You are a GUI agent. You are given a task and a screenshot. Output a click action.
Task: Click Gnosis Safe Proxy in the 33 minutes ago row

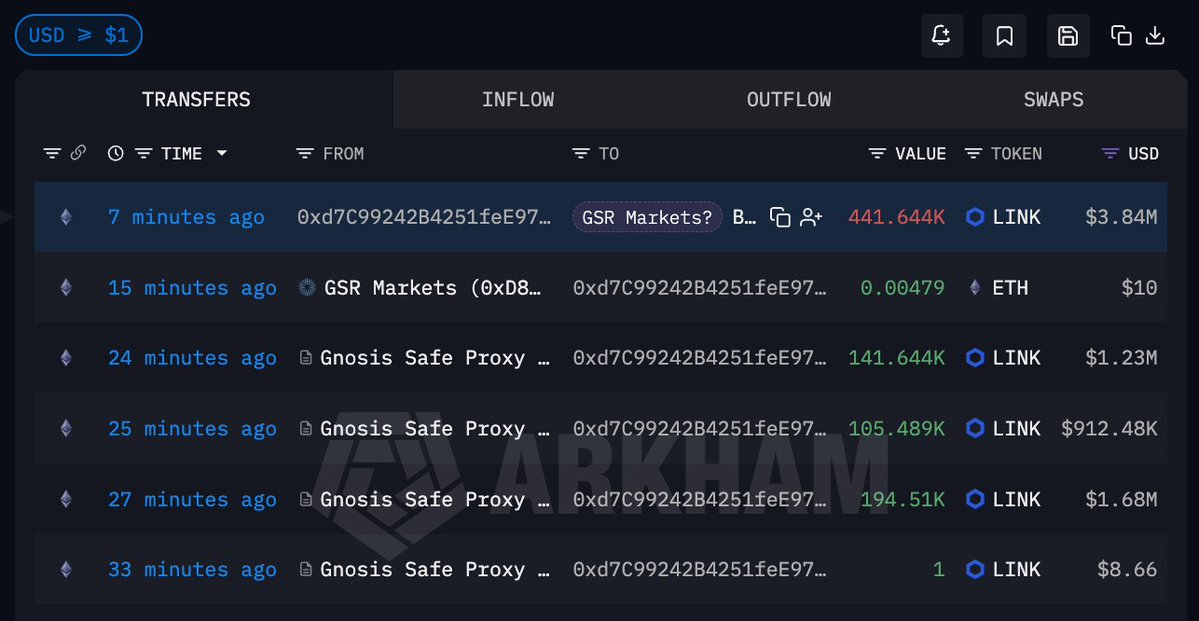[435, 570]
